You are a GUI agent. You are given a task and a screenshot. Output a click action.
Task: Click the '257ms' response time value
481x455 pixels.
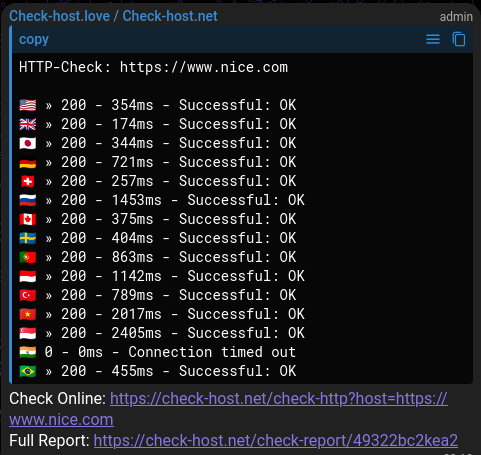(x=132, y=181)
